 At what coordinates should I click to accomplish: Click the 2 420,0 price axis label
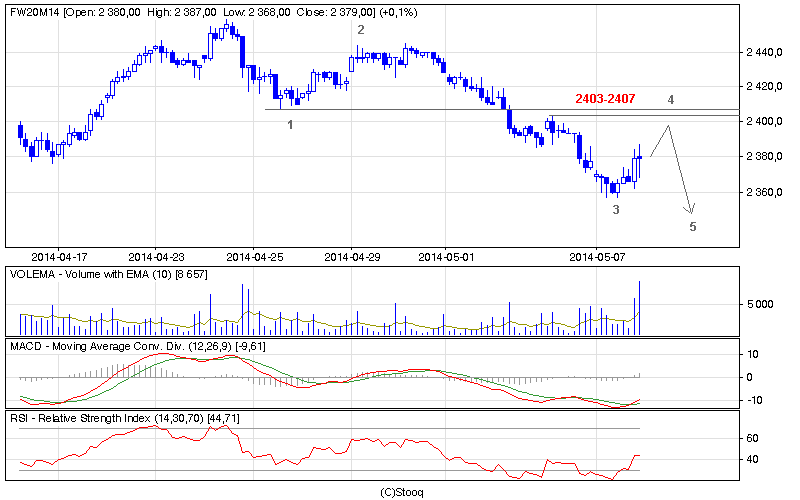click(764, 86)
